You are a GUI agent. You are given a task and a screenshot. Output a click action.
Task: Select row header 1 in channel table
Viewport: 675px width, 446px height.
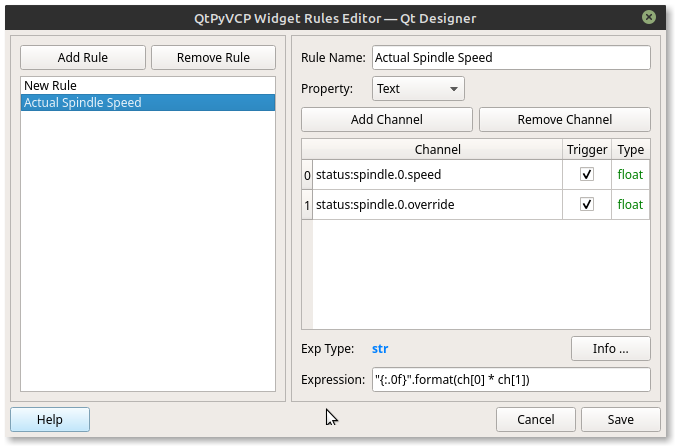307,205
